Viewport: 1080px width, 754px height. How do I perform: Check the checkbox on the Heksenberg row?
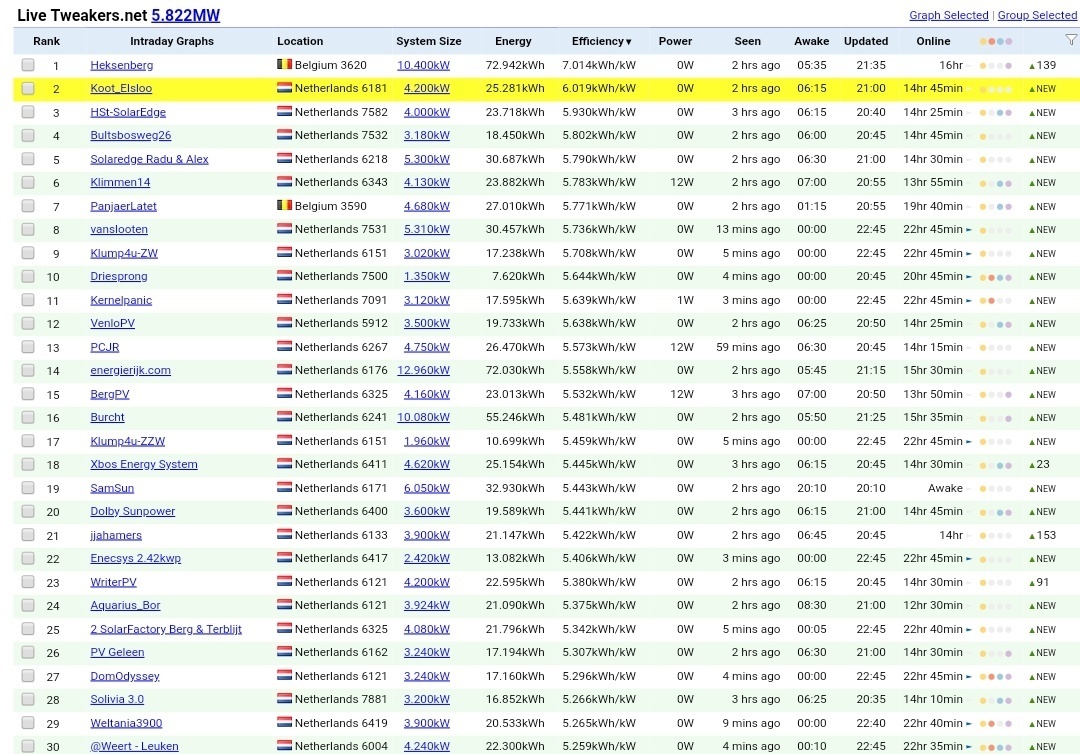(x=27, y=64)
